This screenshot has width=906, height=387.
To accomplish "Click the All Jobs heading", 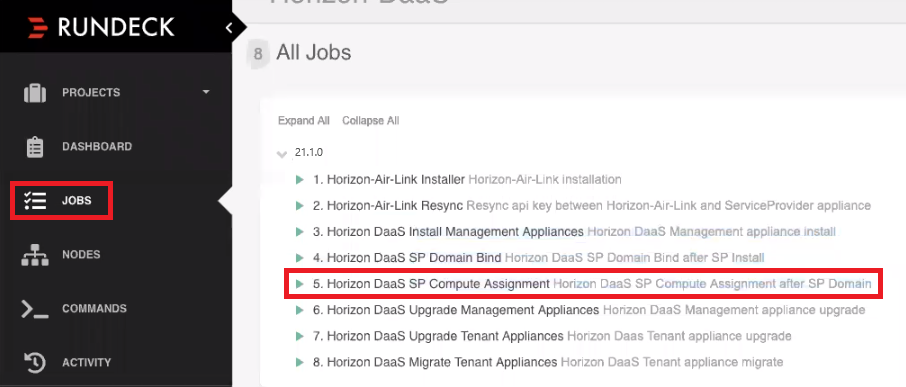I will click(314, 53).
